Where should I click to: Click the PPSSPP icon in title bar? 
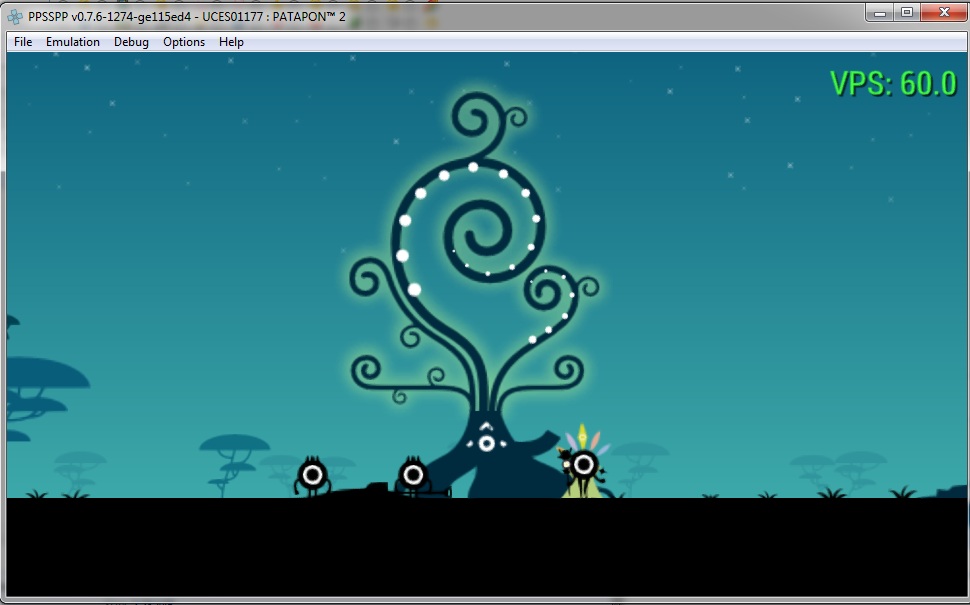15,16
